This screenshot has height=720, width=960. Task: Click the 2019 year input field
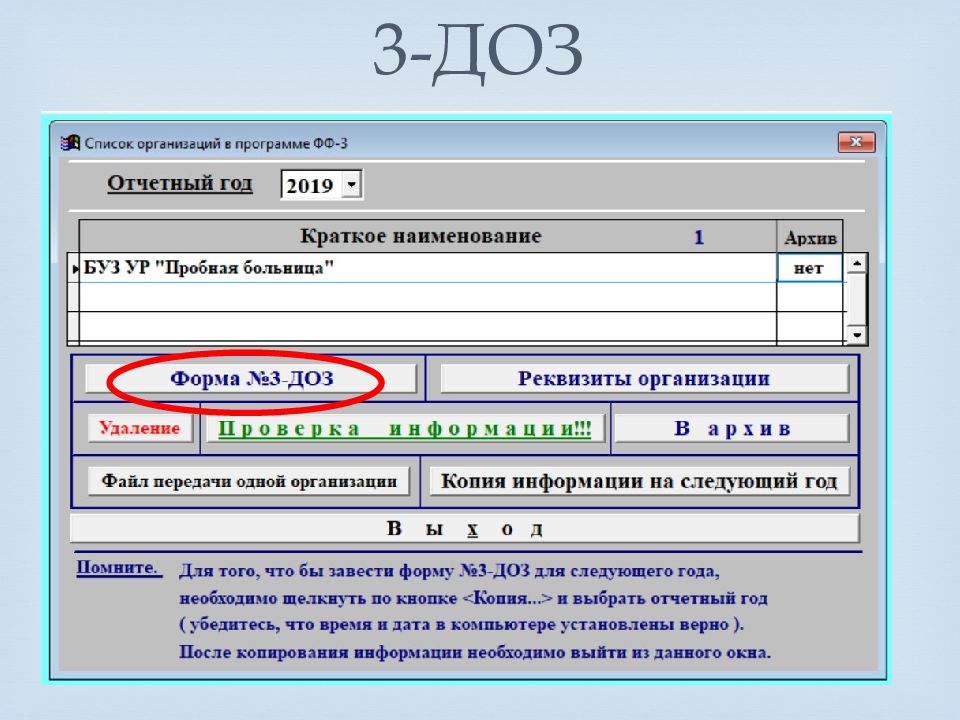(x=311, y=186)
